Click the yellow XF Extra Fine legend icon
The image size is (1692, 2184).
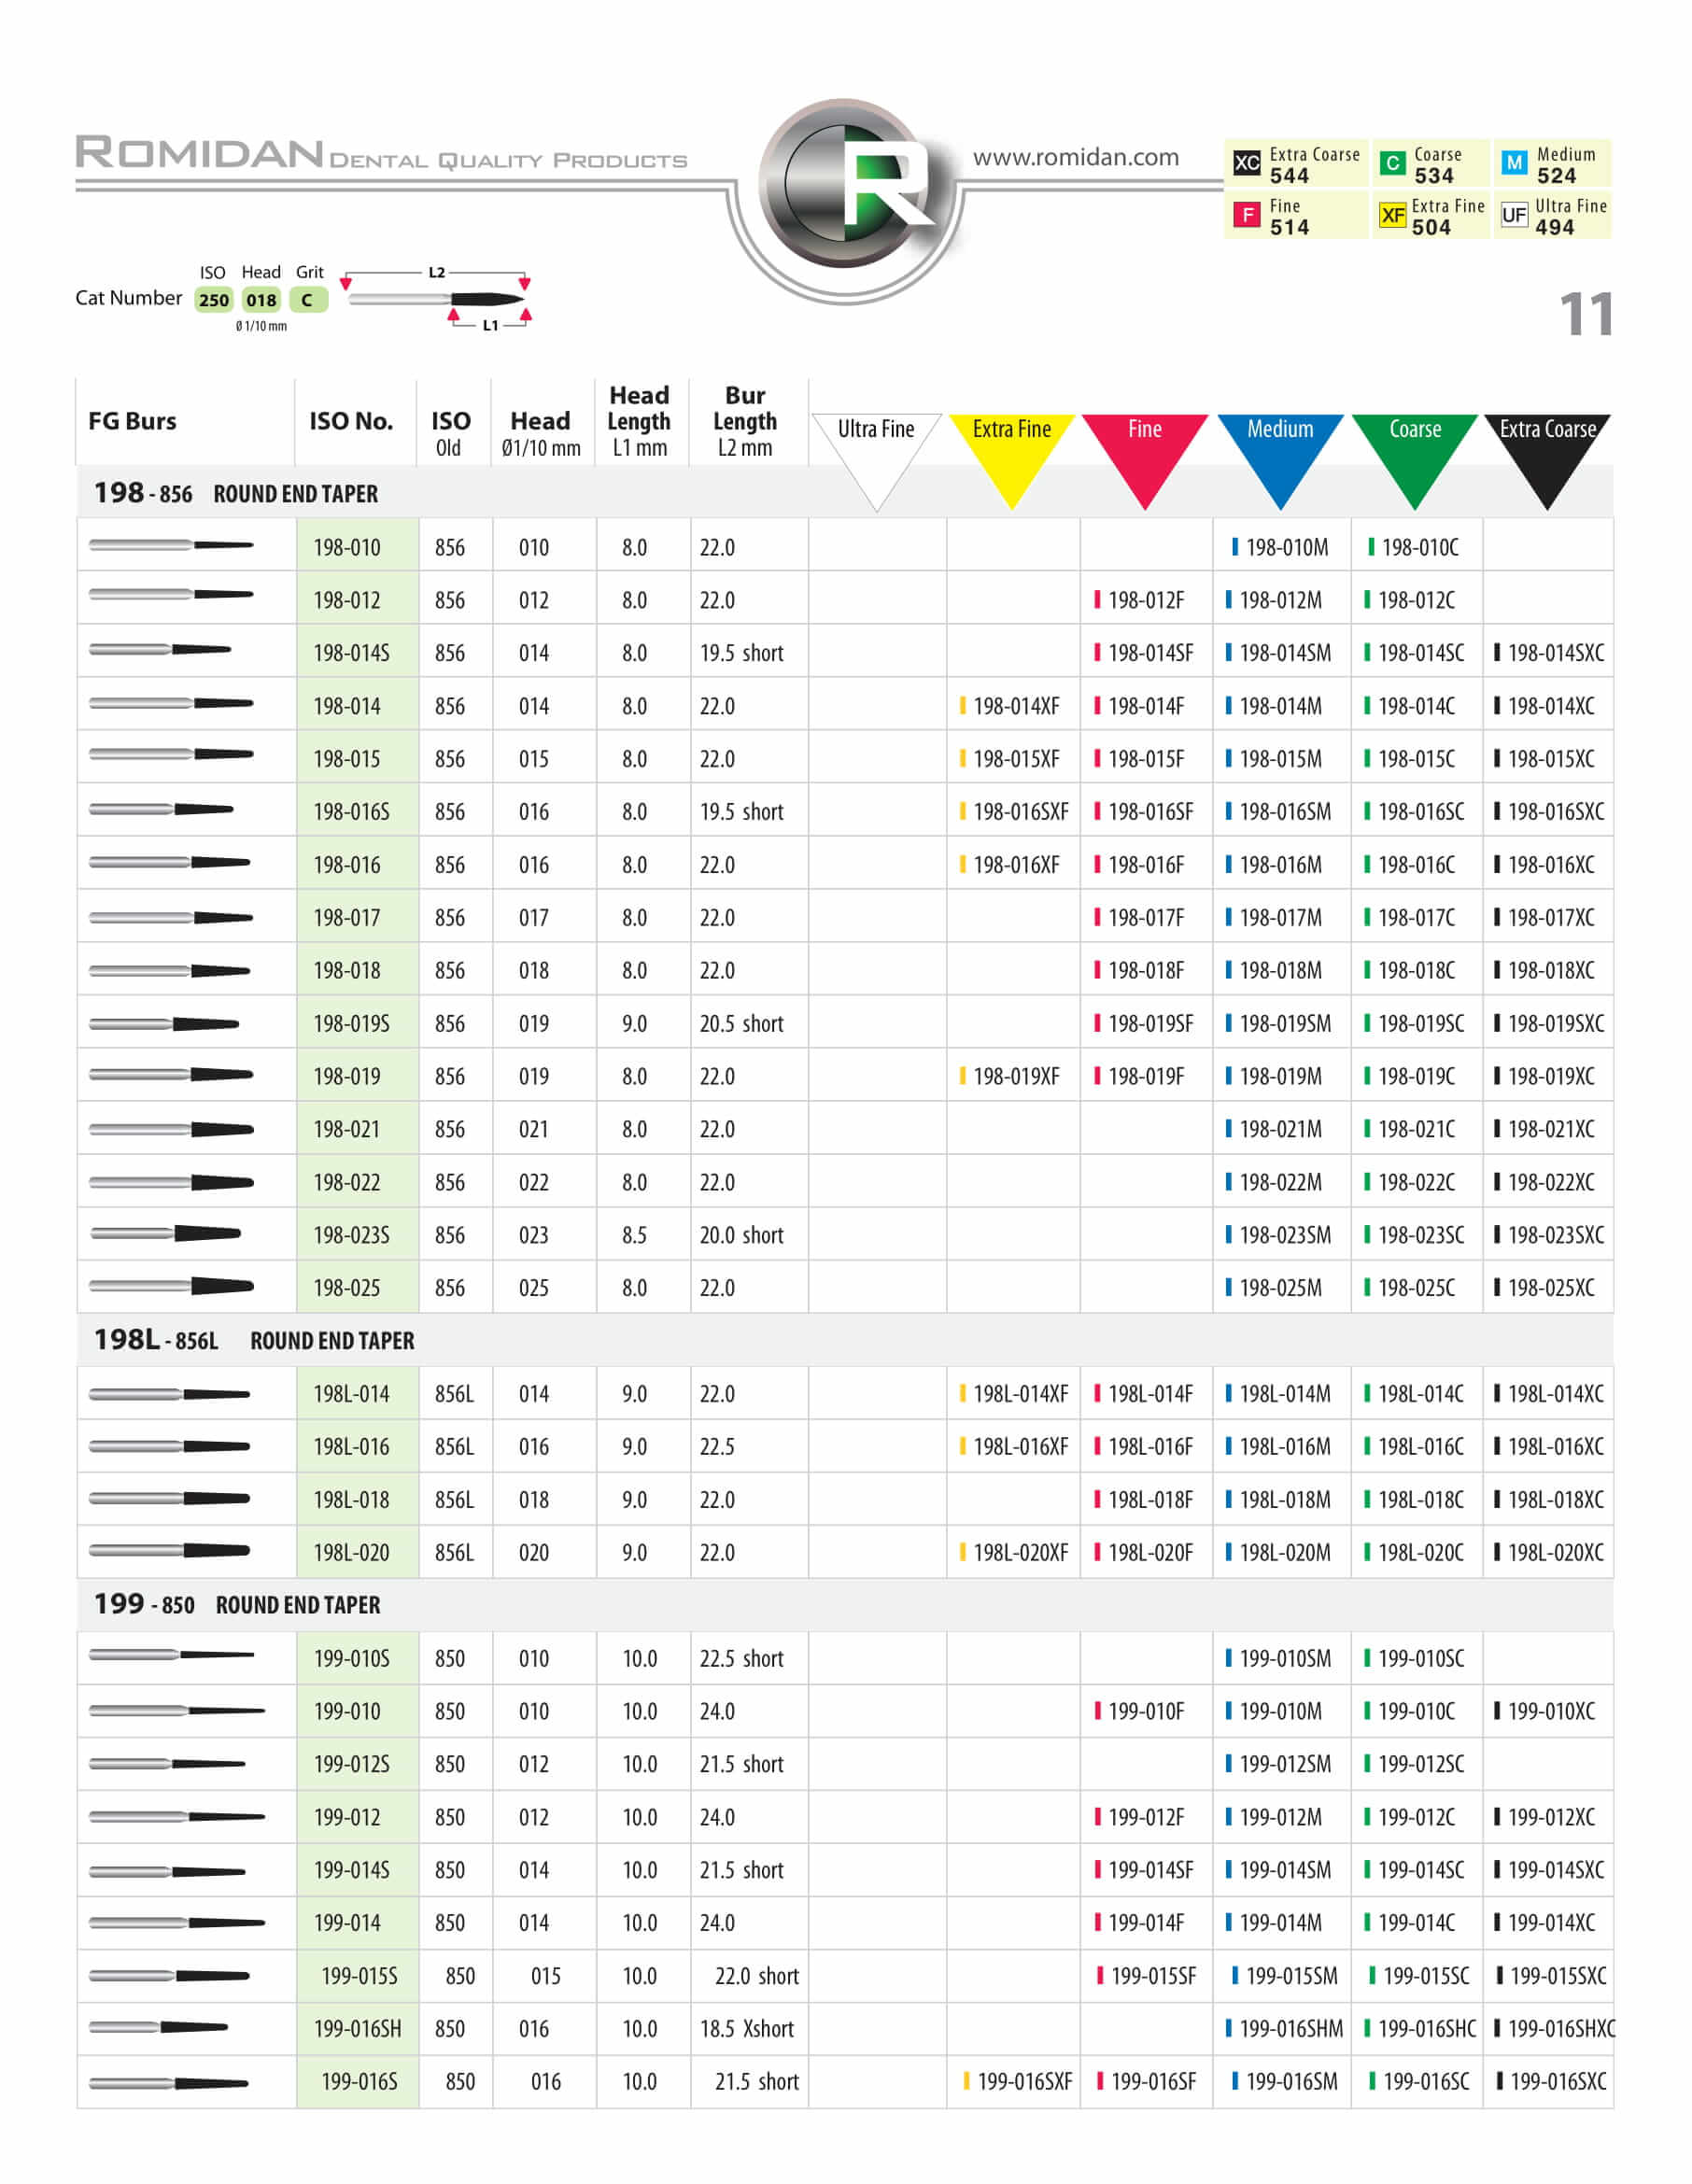pos(1392,215)
